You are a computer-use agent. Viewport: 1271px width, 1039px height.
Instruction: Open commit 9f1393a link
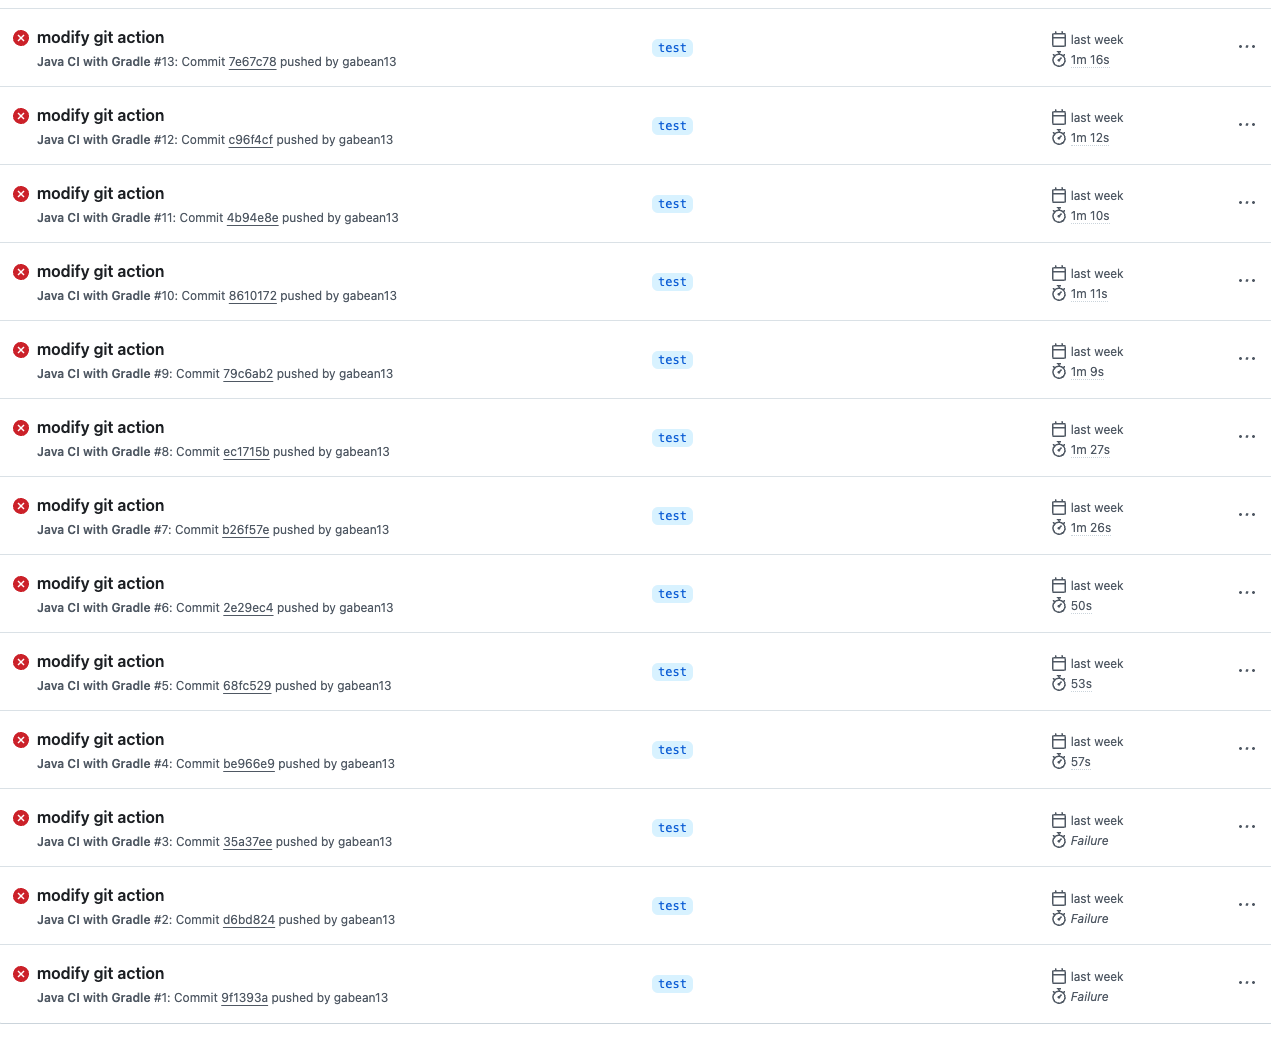coord(244,998)
